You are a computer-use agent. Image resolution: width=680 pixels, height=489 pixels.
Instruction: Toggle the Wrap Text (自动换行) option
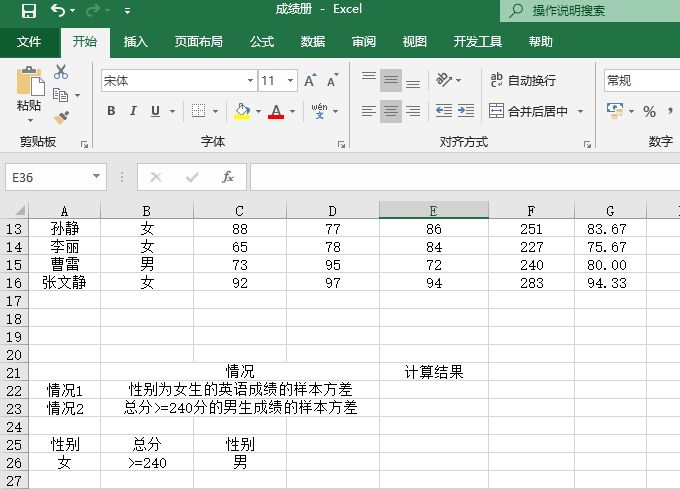(x=521, y=81)
